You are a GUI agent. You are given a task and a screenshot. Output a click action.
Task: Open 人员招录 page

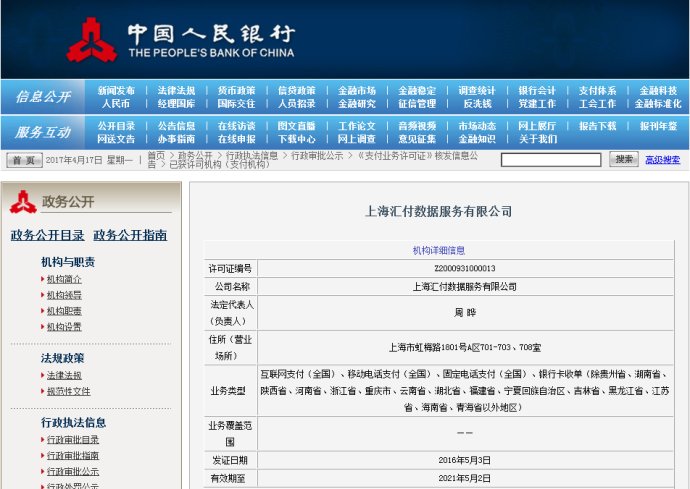(x=297, y=104)
